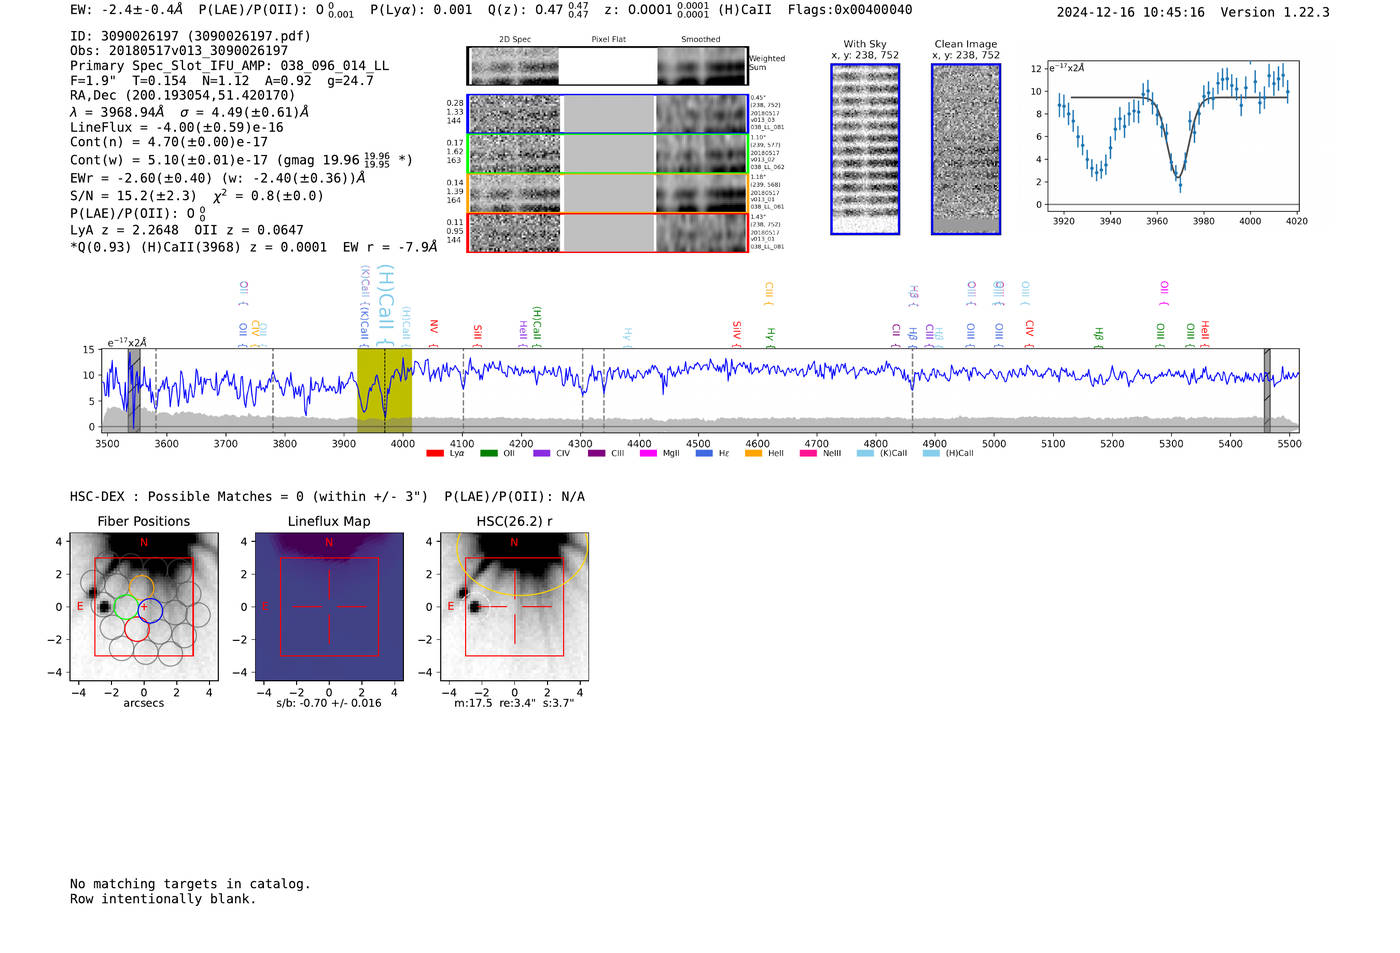Image resolution: width=1400 pixels, height=953 pixels.
Task: Select the Primary Spec_Slot_IFU_AMP line
Action: (230, 66)
